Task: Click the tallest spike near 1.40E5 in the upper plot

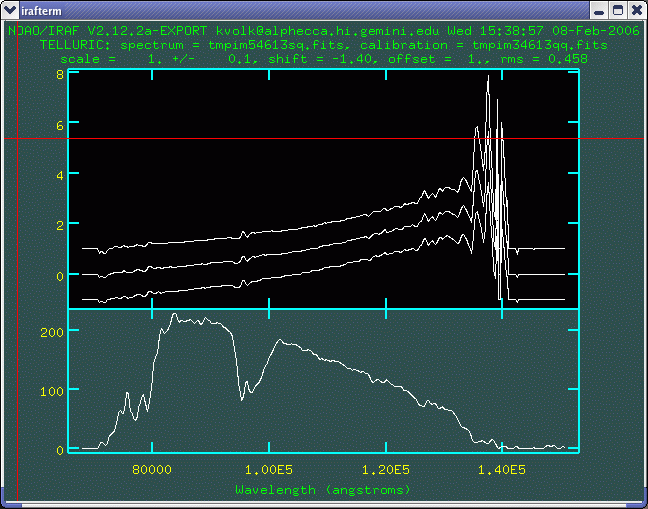Action: click(x=488, y=78)
